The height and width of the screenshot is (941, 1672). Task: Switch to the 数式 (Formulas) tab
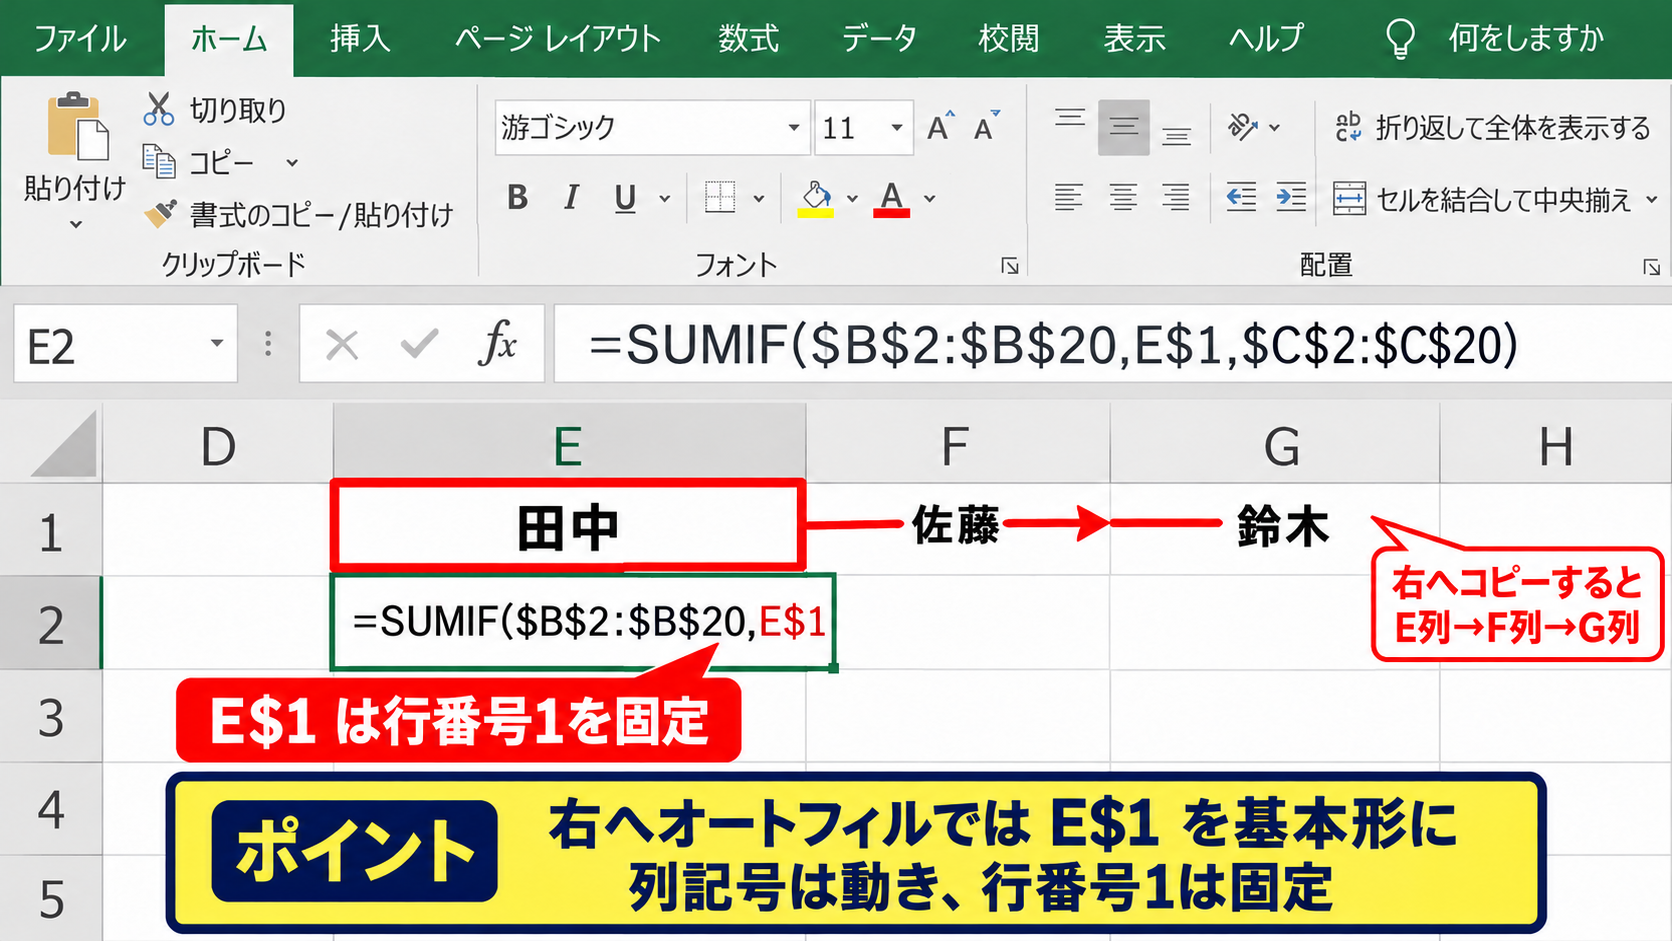tap(748, 38)
